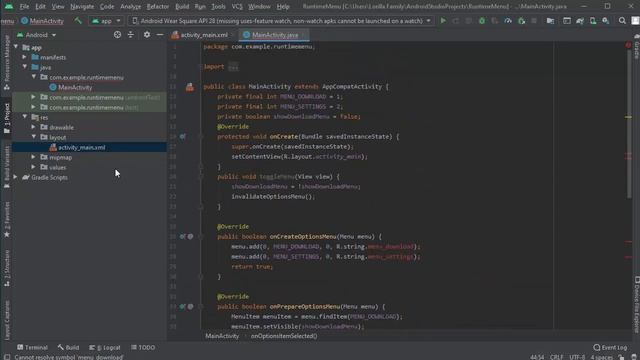Open the SDK Manager icon in toolbar
Screen dimensions: 640x360
point(606,21)
